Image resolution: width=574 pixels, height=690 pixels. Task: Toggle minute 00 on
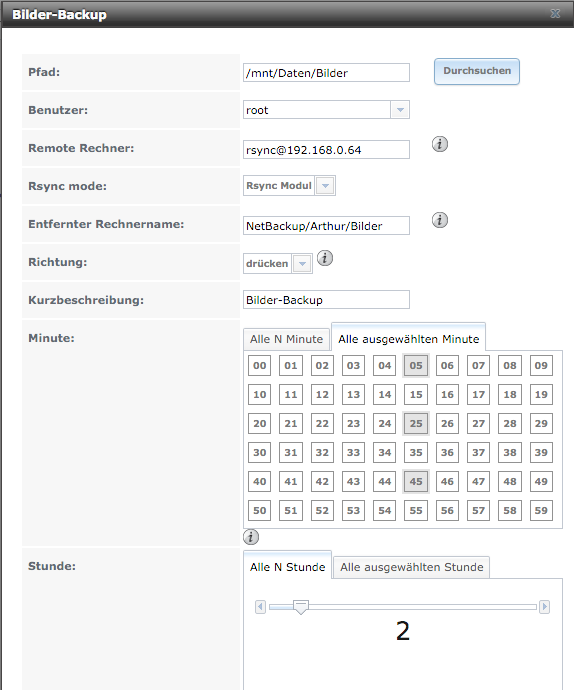259,365
